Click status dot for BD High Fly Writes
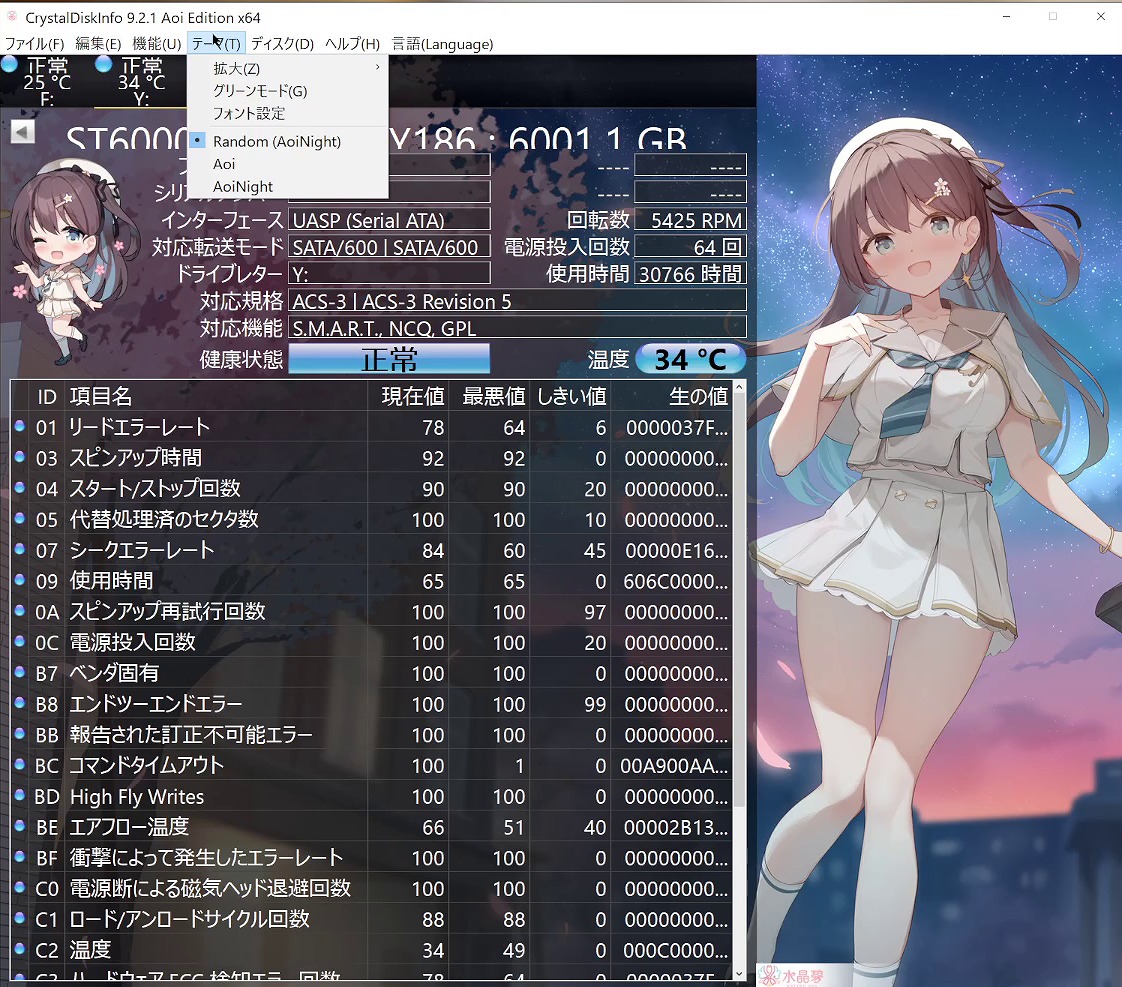The image size is (1122, 987). tap(20, 795)
